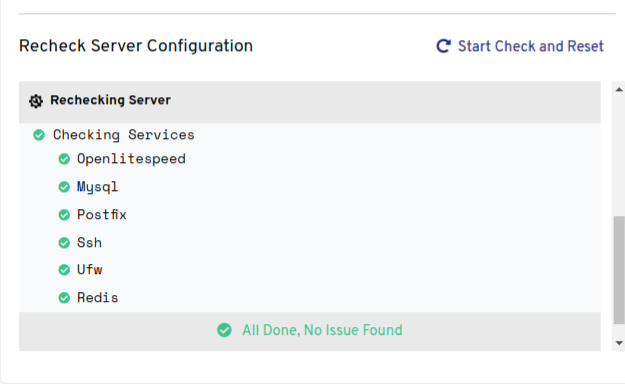Image resolution: width=625 pixels, height=384 pixels.
Task: Select the Ufw service name
Action: point(90,270)
